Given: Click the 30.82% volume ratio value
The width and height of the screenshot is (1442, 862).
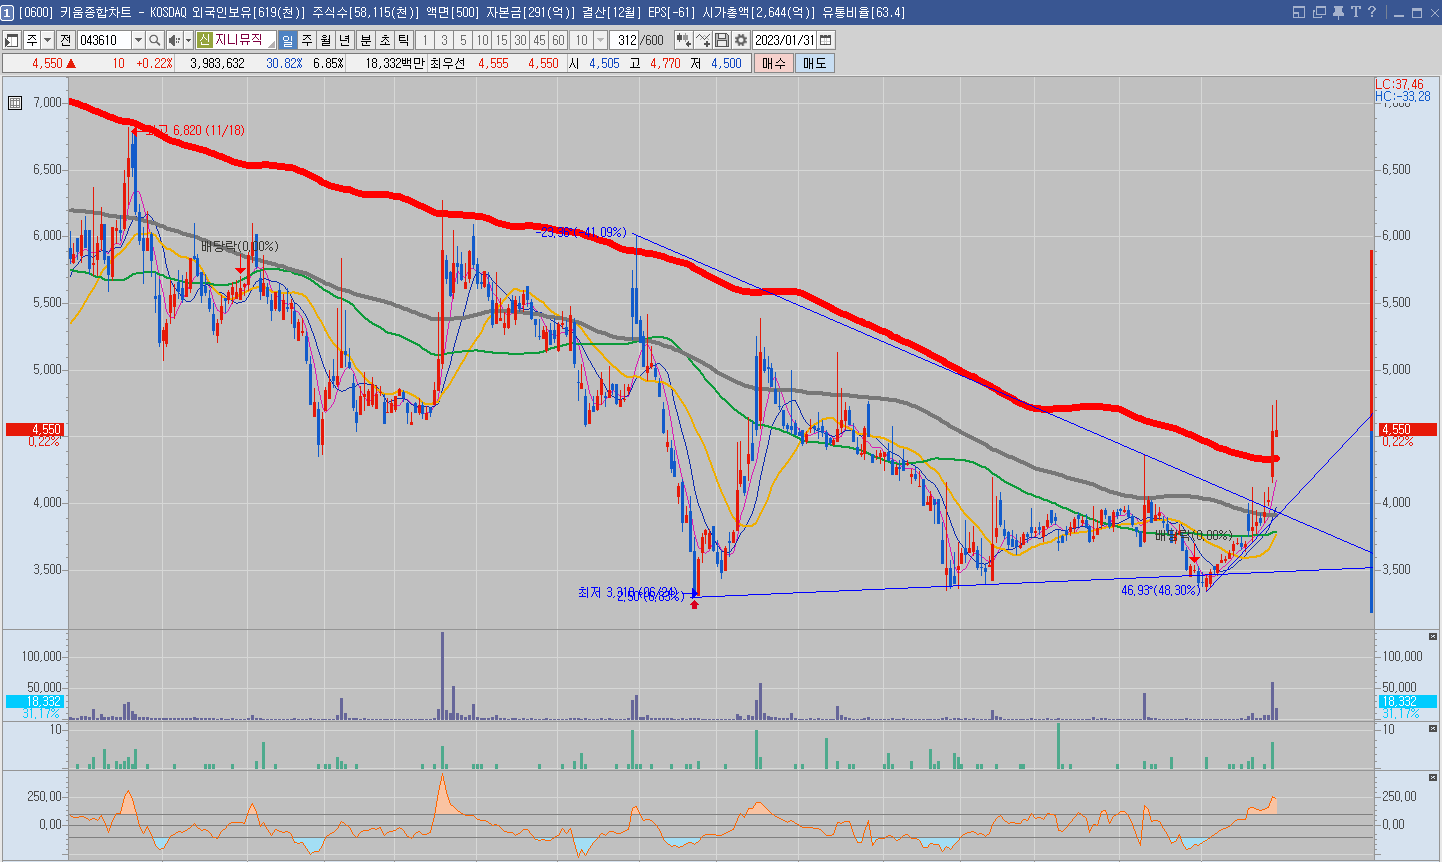Looking at the screenshot, I should 284,63.
